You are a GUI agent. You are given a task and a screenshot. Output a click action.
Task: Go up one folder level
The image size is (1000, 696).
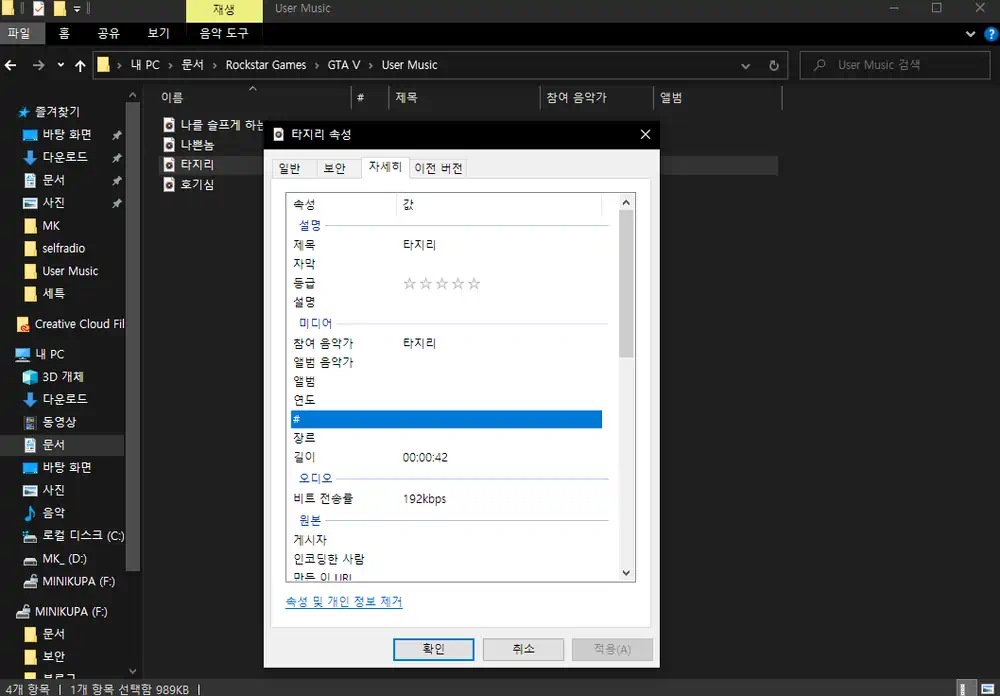point(80,65)
